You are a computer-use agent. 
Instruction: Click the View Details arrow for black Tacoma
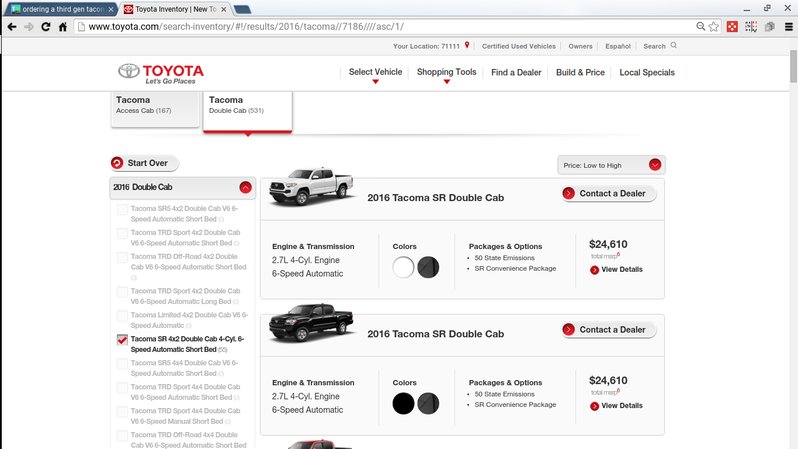(594, 406)
